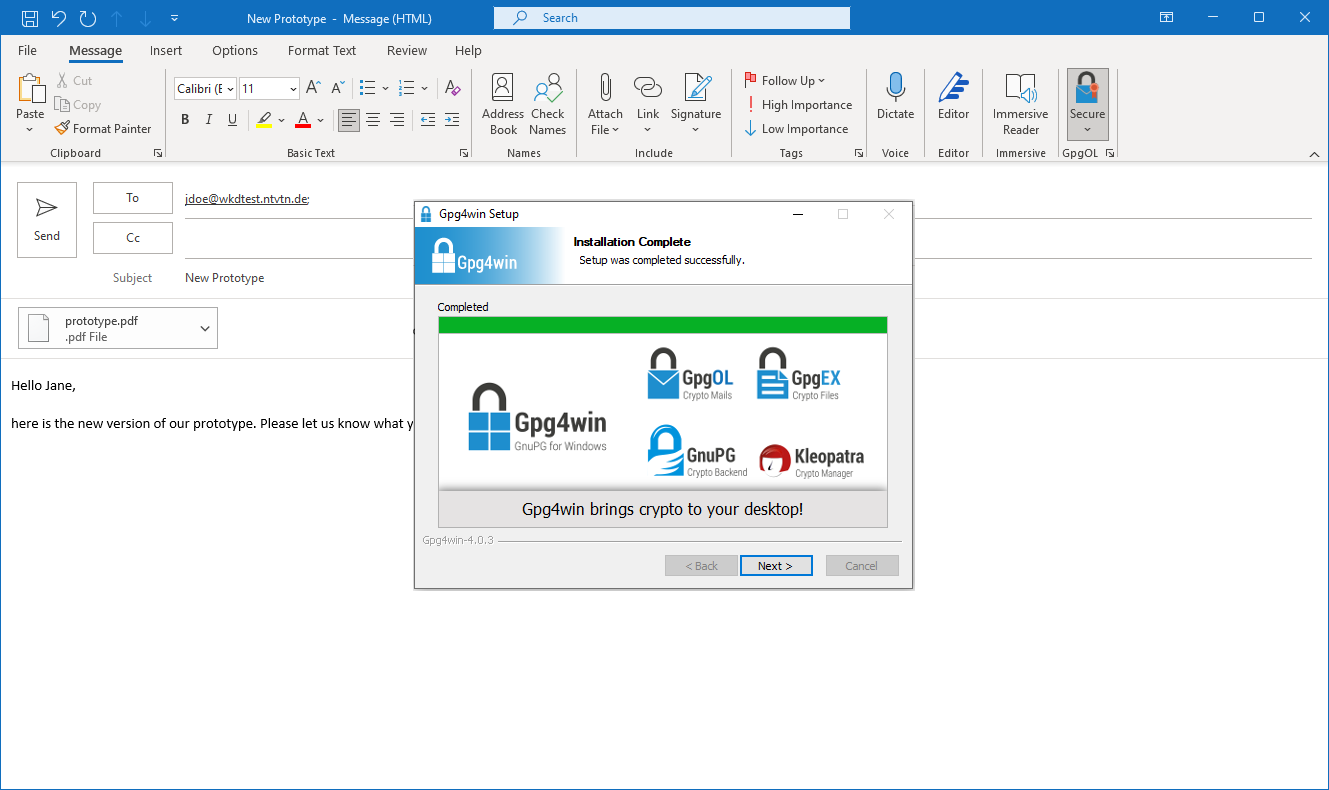Paste clipboard content with the Paste icon
The width and height of the screenshot is (1329, 790).
click(x=30, y=89)
